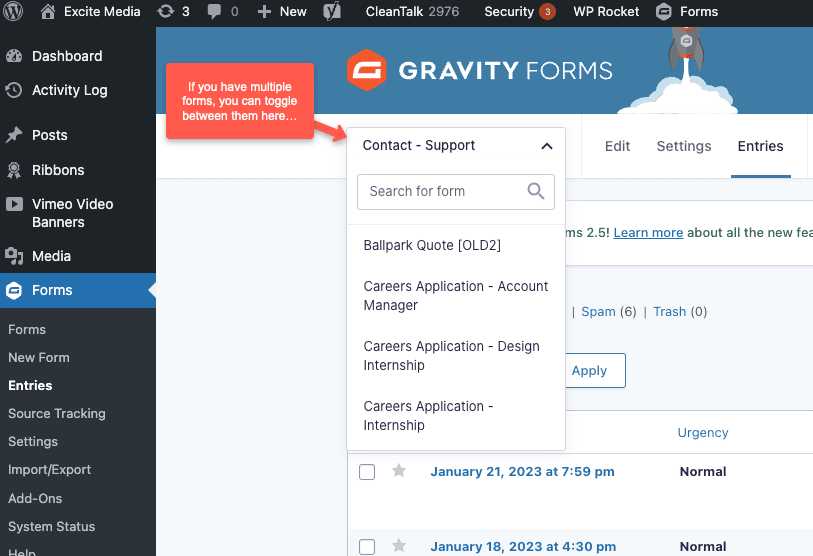Open the Security admin bar menu

tap(520, 11)
